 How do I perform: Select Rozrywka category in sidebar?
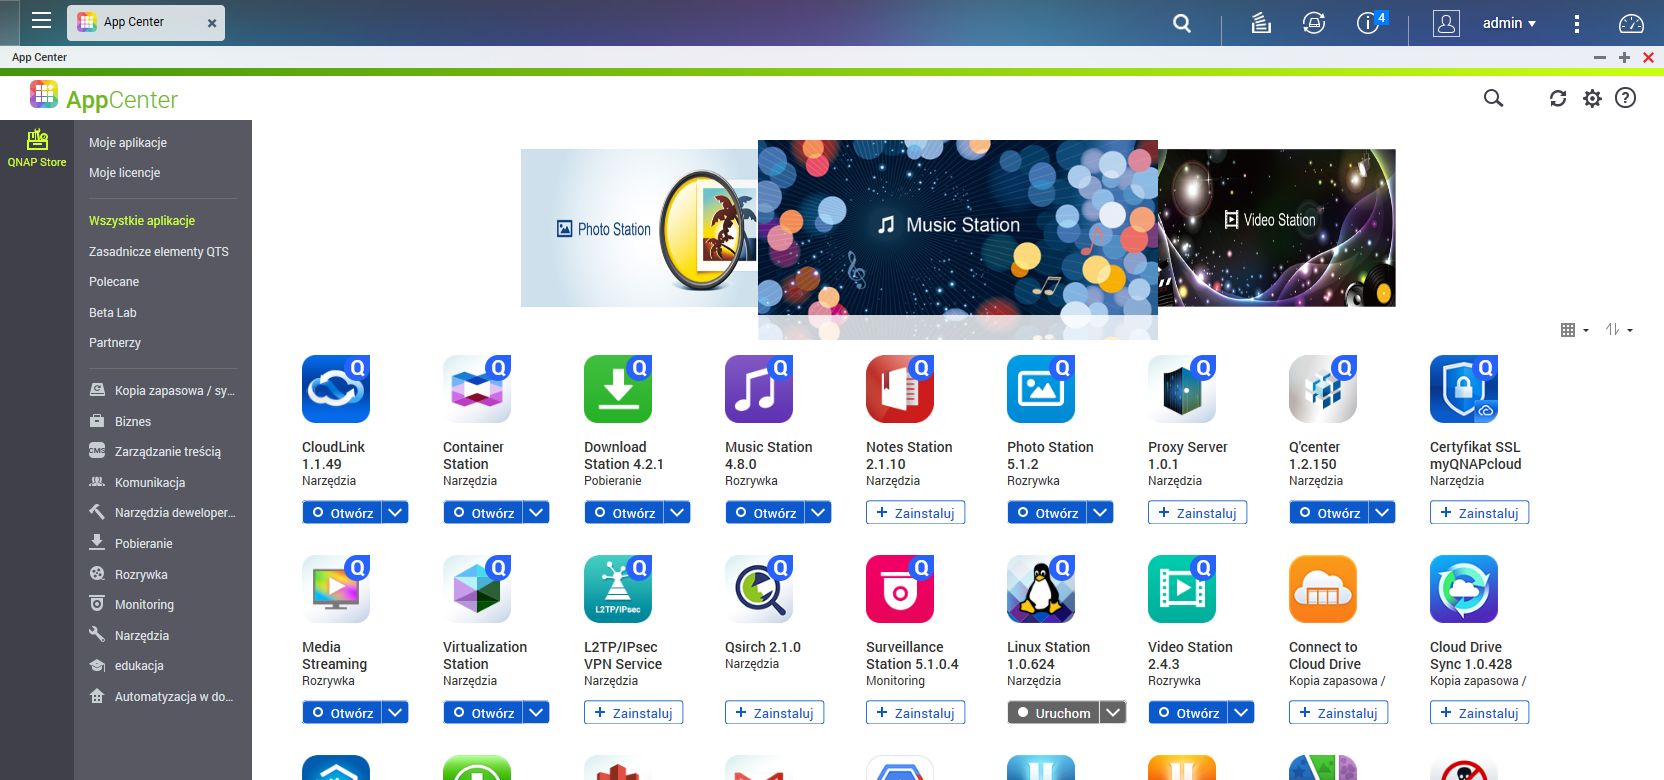coord(128,575)
